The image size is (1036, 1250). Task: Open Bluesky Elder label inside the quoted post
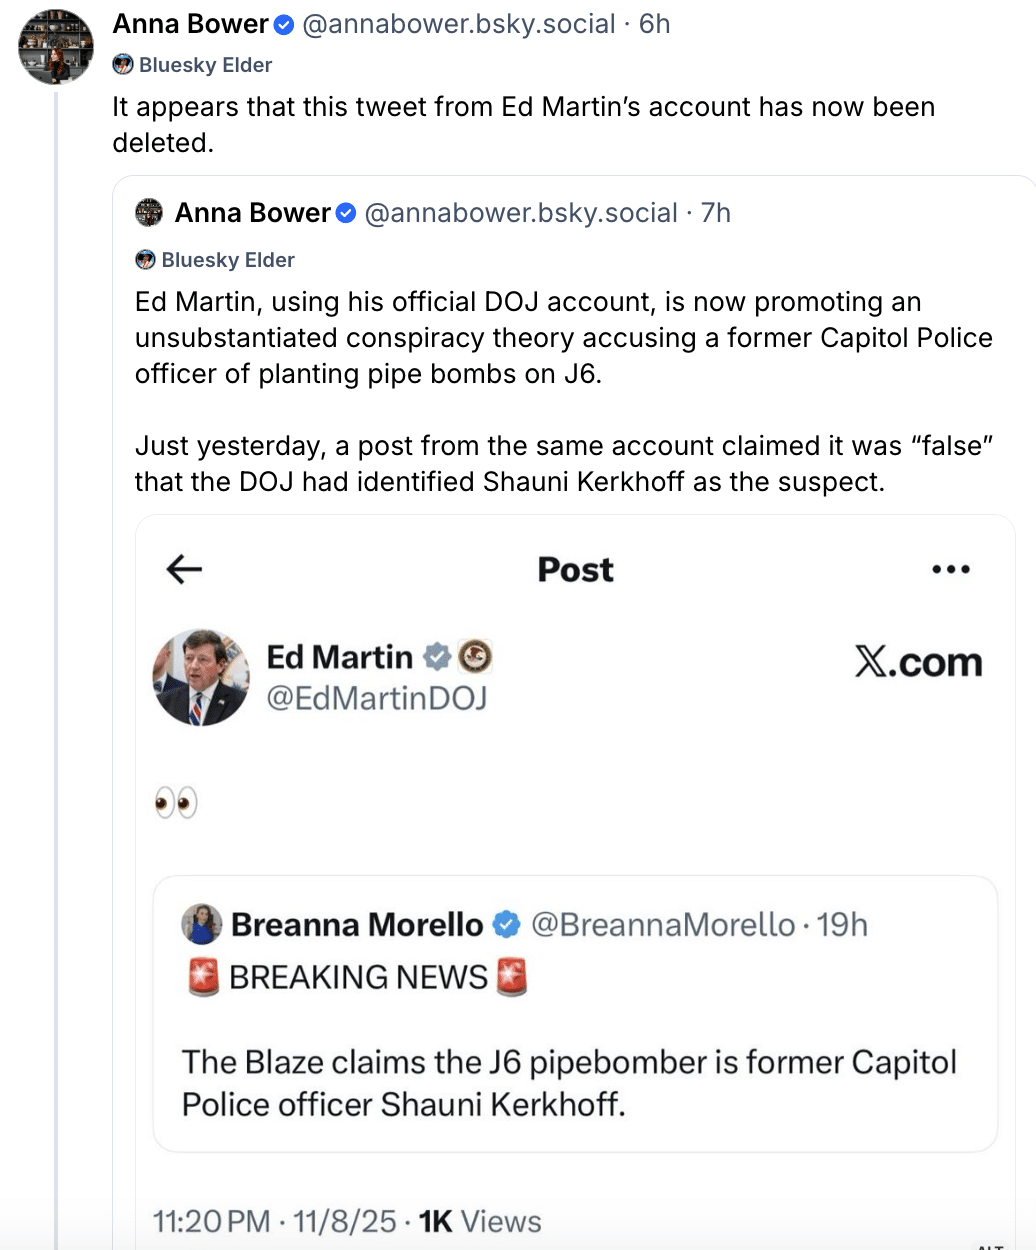pos(215,260)
